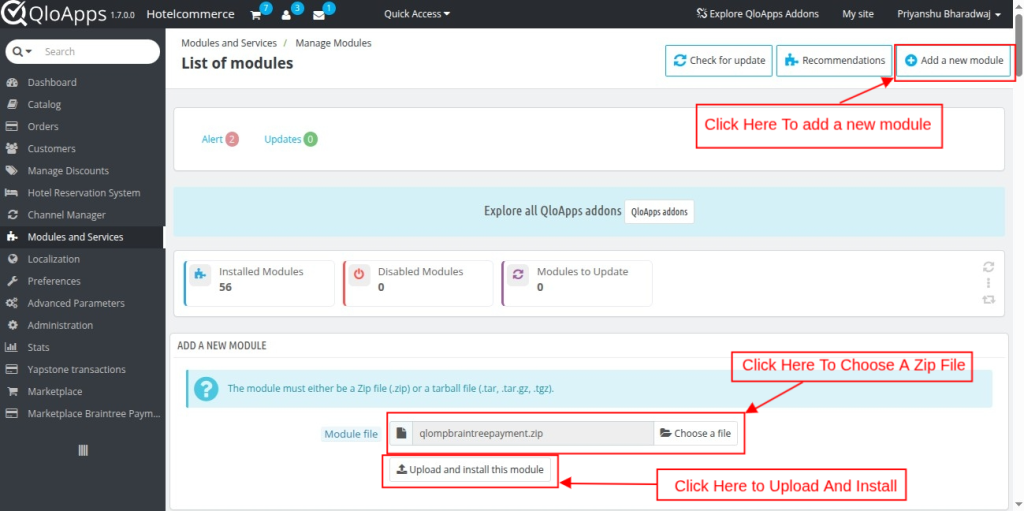This screenshot has width=1024, height=511.
Task: Click the Preferences wrench icon
Action: [12, 281]
